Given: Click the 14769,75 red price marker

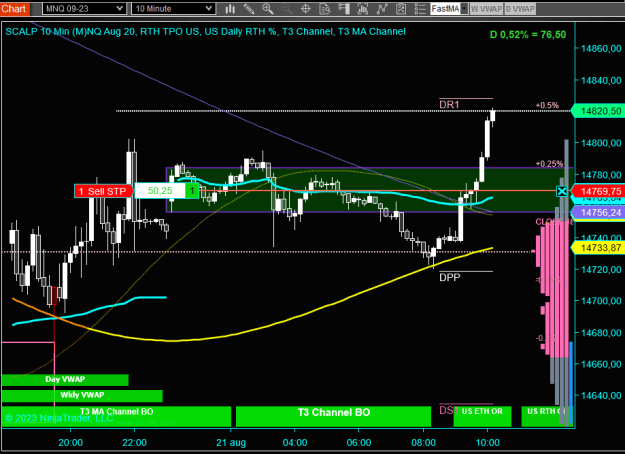Looking at the screenshot, I should click(598, 191).
